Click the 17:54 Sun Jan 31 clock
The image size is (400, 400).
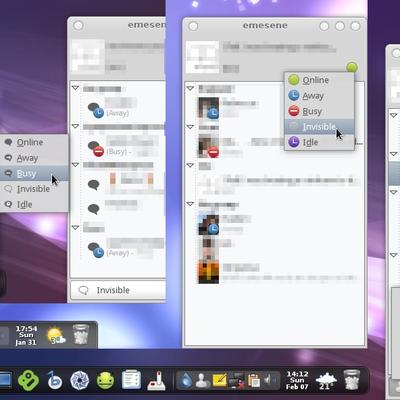coord(26,335)
